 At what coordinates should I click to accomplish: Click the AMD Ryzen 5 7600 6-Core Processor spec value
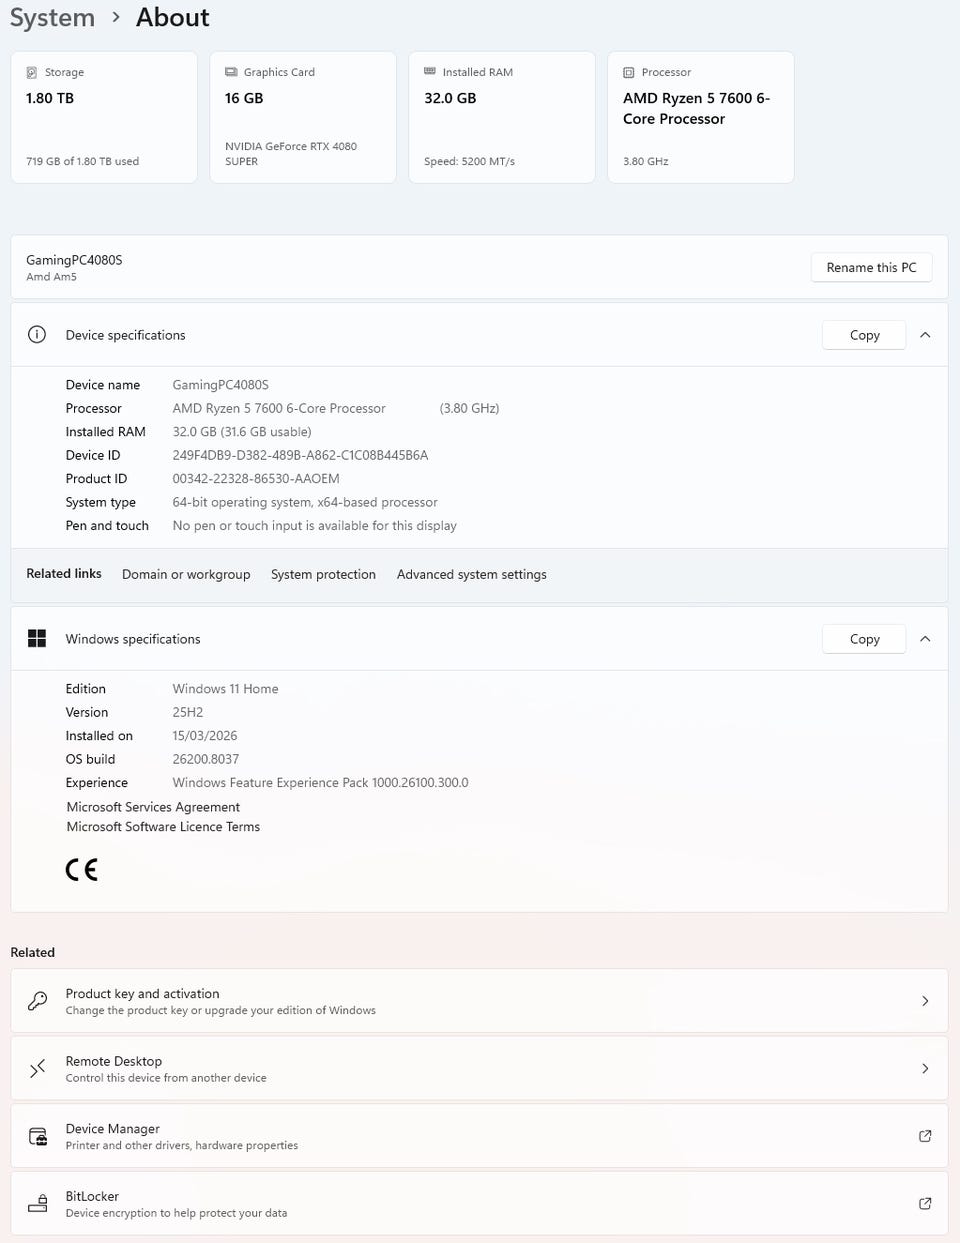point(279,408)
